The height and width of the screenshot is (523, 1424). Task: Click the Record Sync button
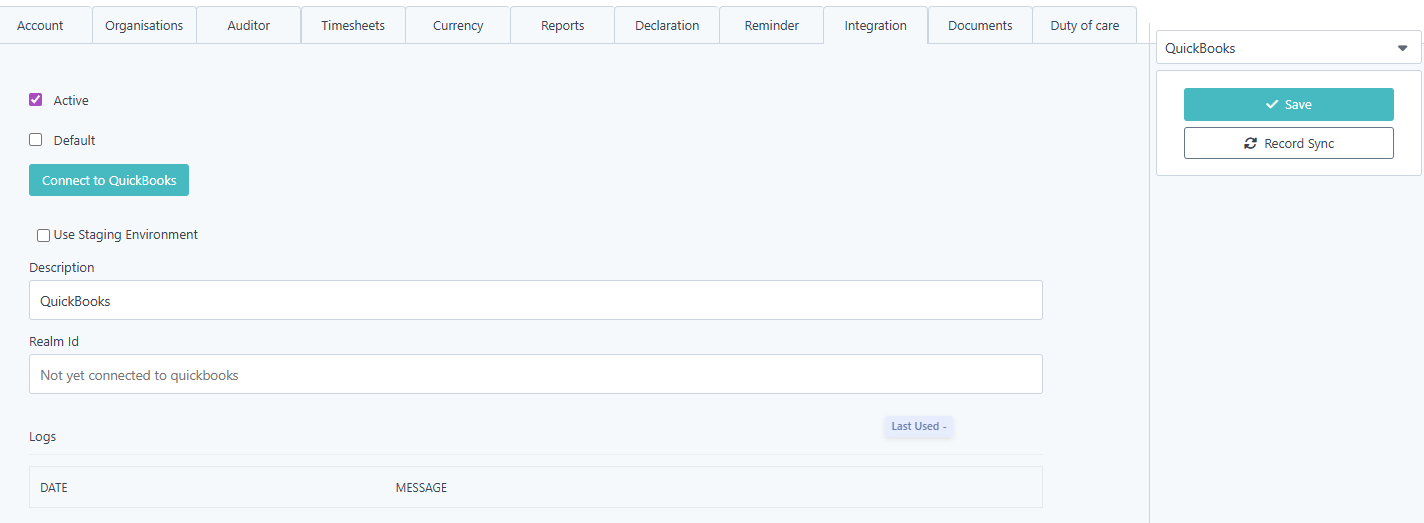click(1288, 143)
